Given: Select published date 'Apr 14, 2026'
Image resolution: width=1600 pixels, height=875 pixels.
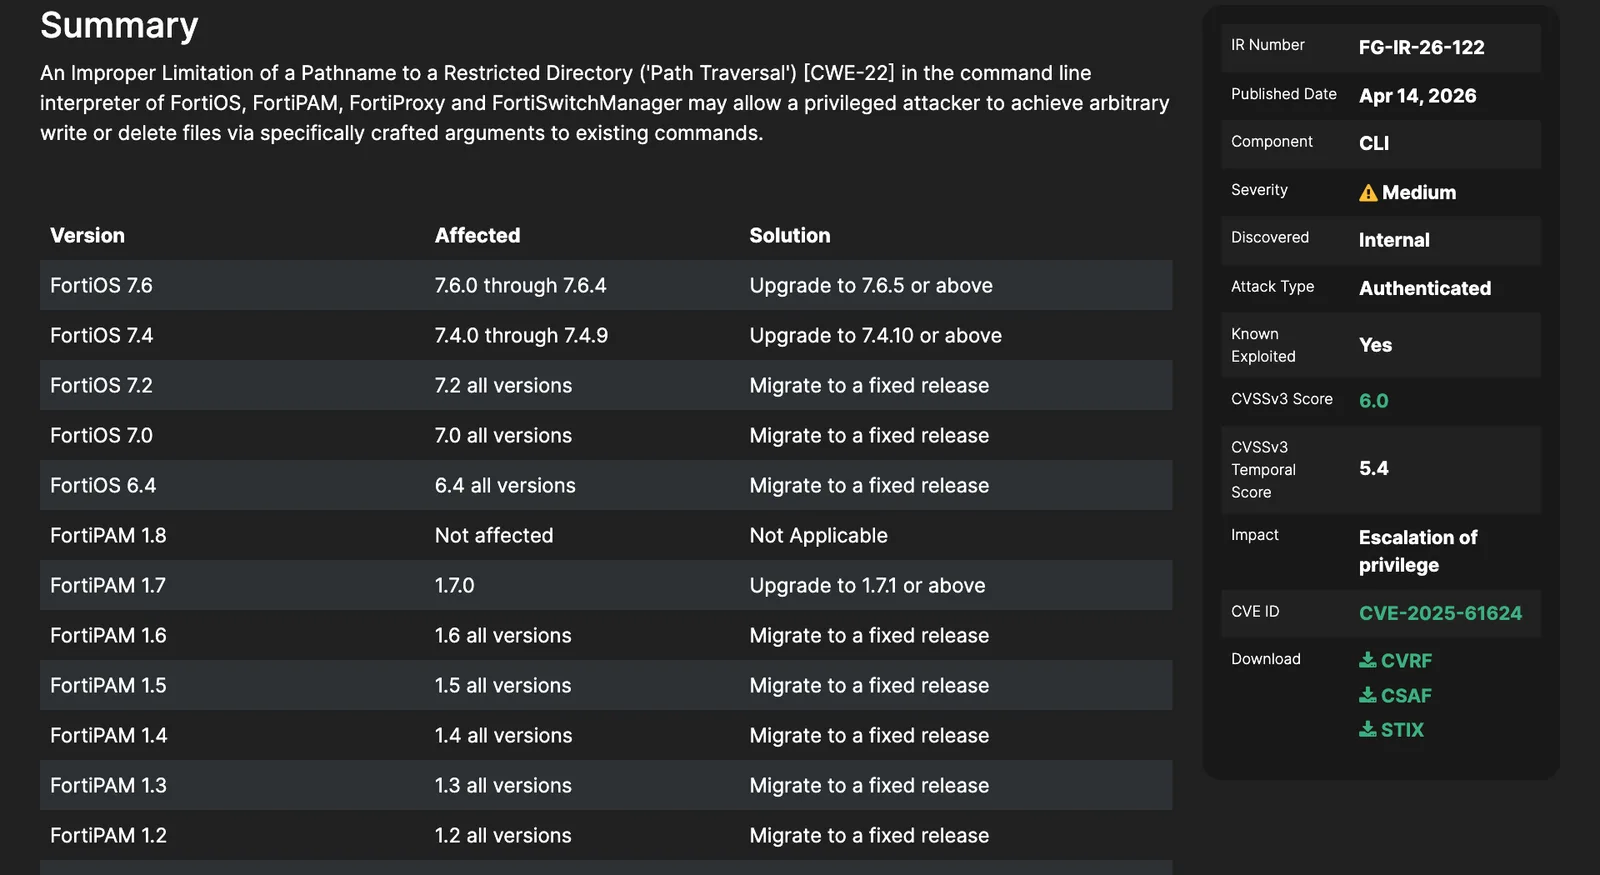Looking at the screenshot, I should (1417, 96).
